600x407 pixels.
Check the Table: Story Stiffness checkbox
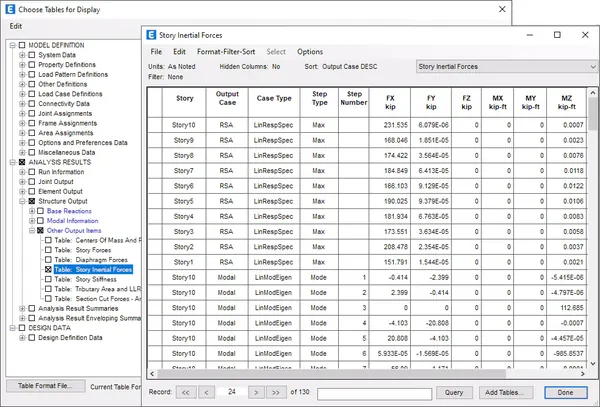[x=48, y=279]
